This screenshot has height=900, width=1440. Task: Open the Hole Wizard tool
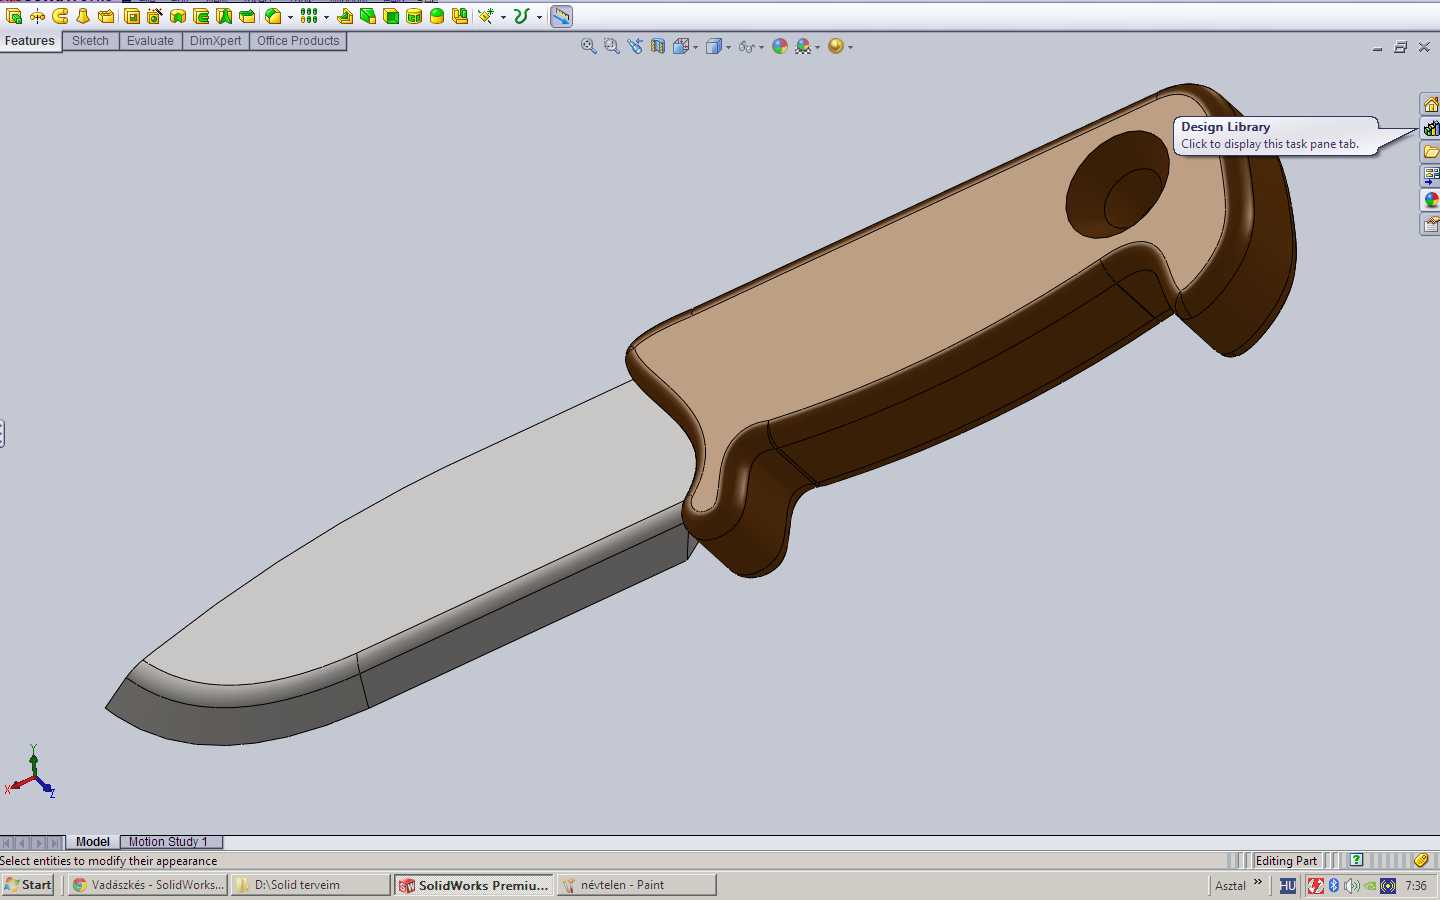[155, 16]
